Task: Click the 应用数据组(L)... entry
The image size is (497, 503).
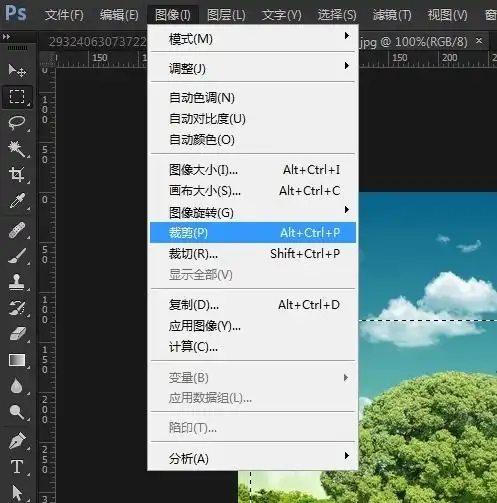Action: pyautogui.click(x=253, y=398)
